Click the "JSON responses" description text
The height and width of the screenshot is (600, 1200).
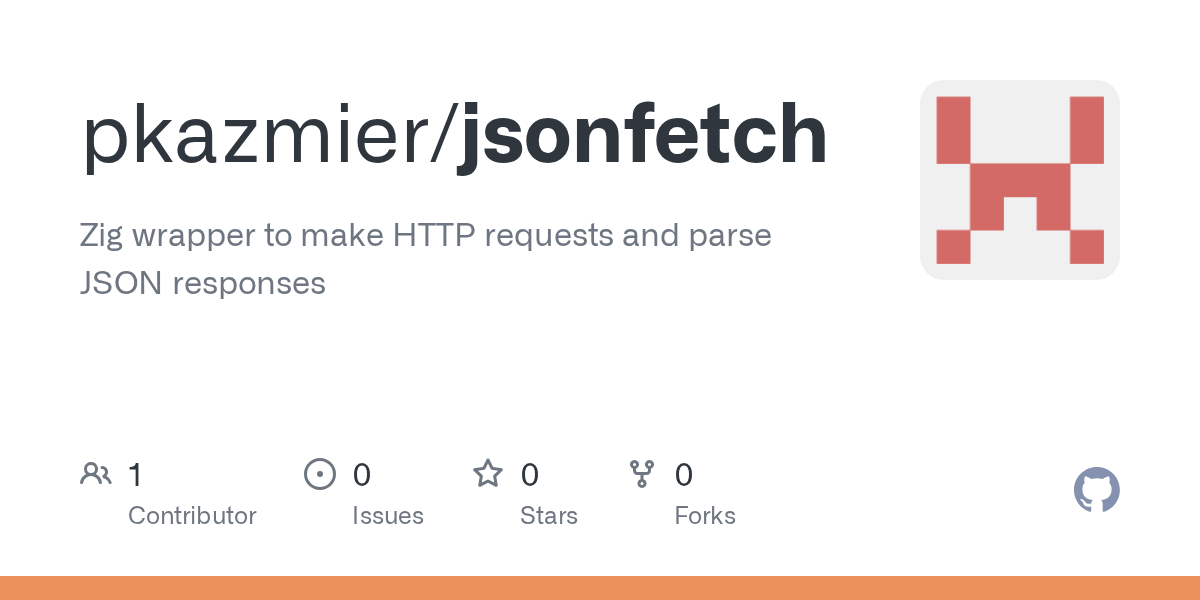tap(202, 283)
